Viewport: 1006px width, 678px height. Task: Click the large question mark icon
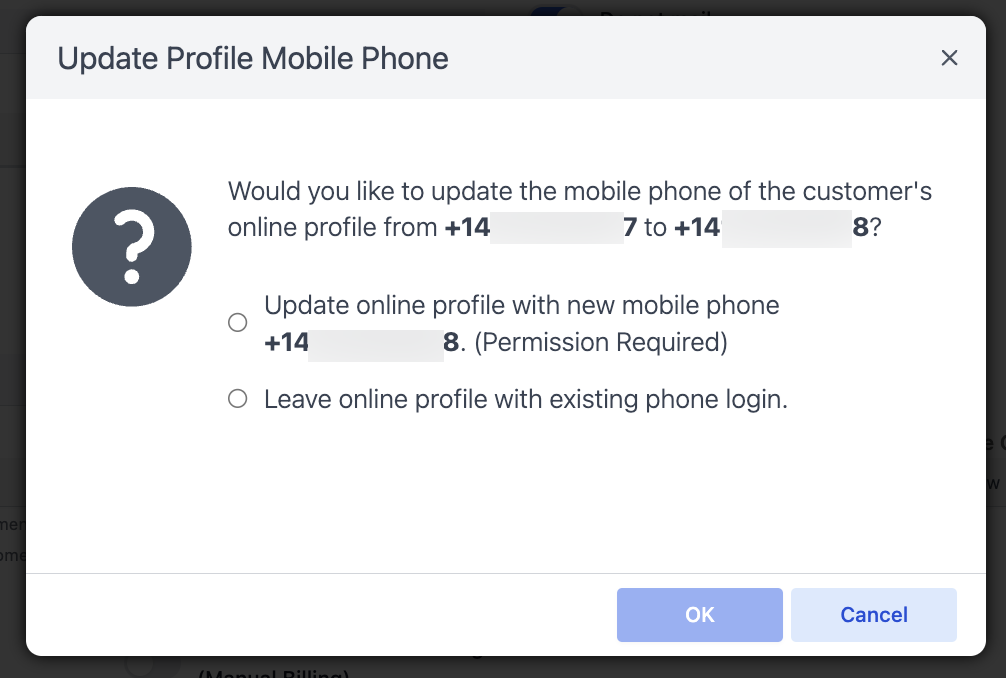coord(132,246)
